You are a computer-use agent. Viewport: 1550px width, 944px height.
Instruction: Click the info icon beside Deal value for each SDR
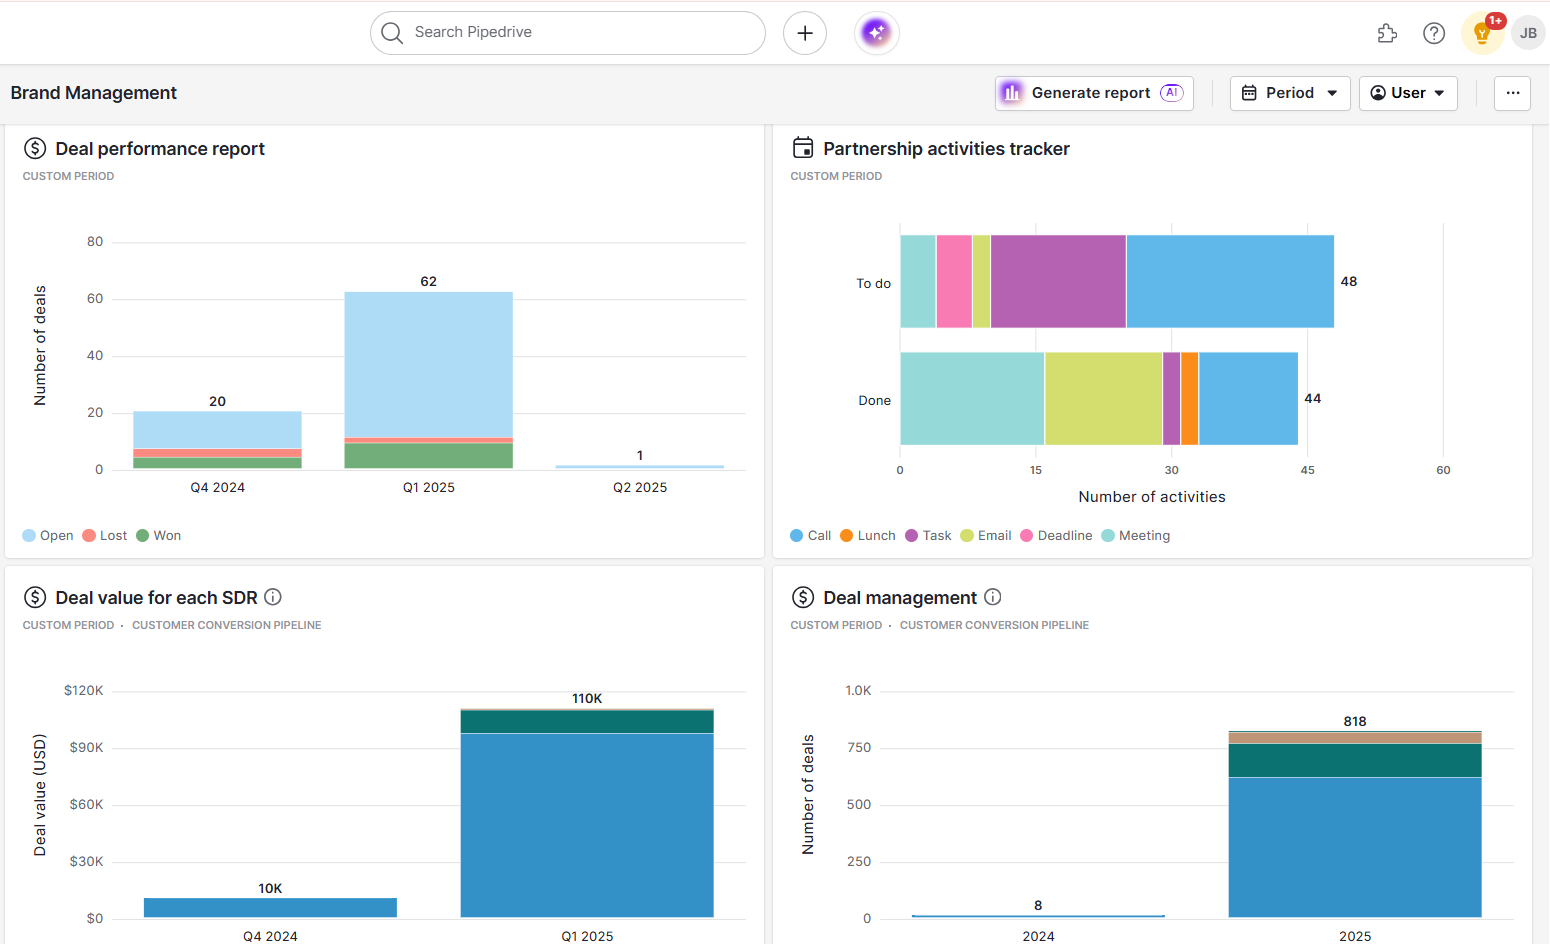coord(273,597)
